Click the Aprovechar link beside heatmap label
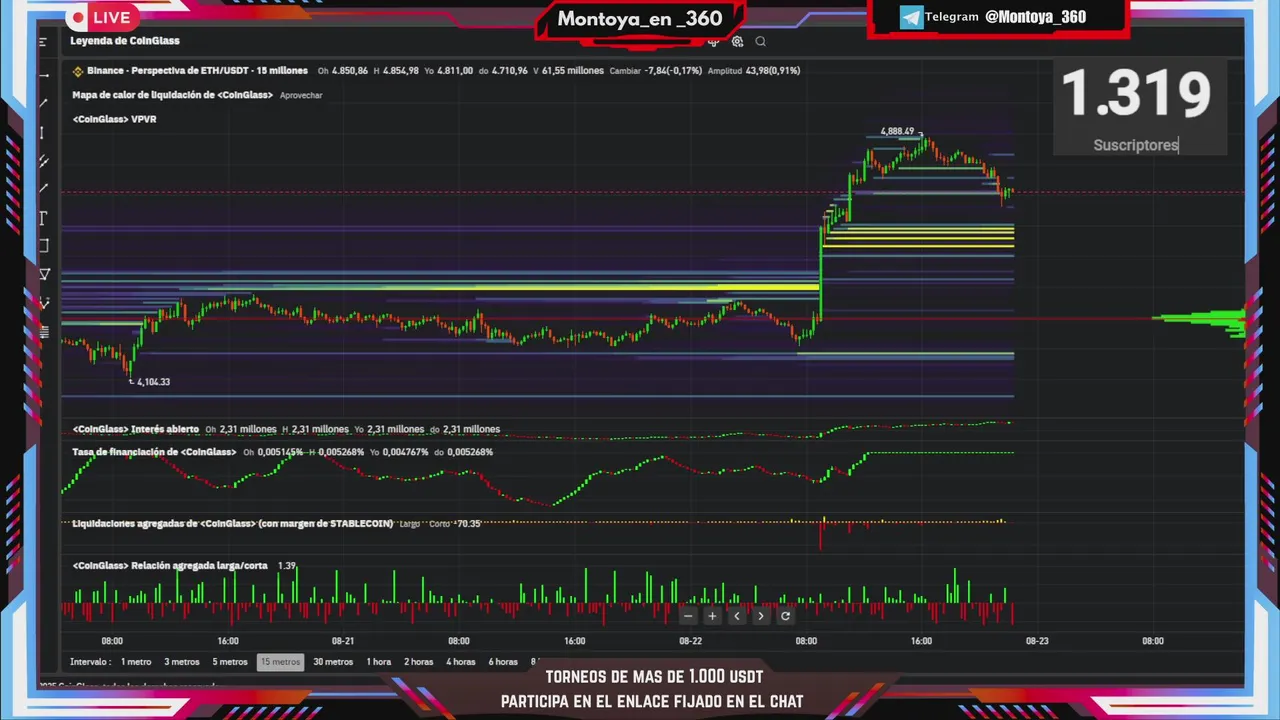This screenshot has height=720, width=1280. coord(301,96)
